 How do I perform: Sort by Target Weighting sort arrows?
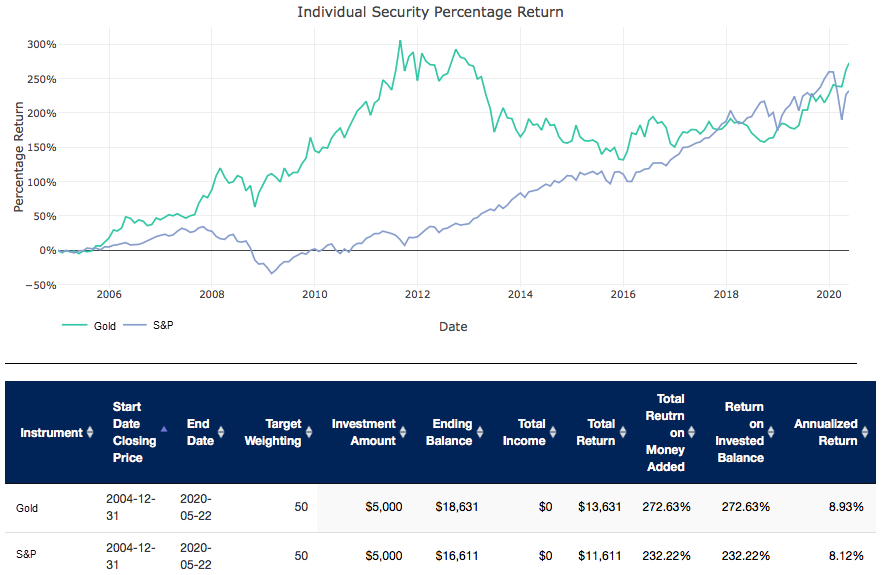click(309, 432)
